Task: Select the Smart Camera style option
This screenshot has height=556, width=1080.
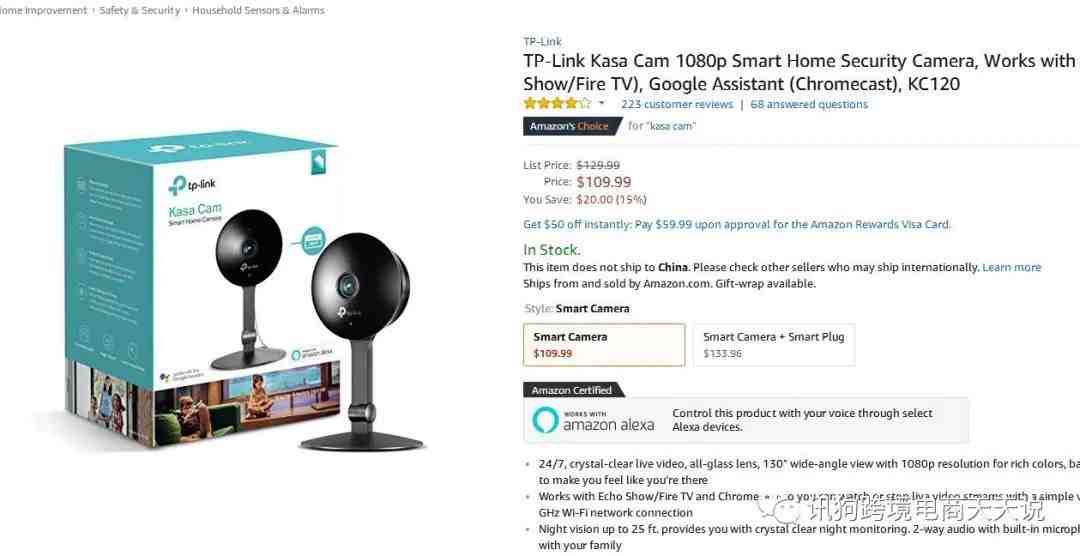Action: click(x=604, y=344)
